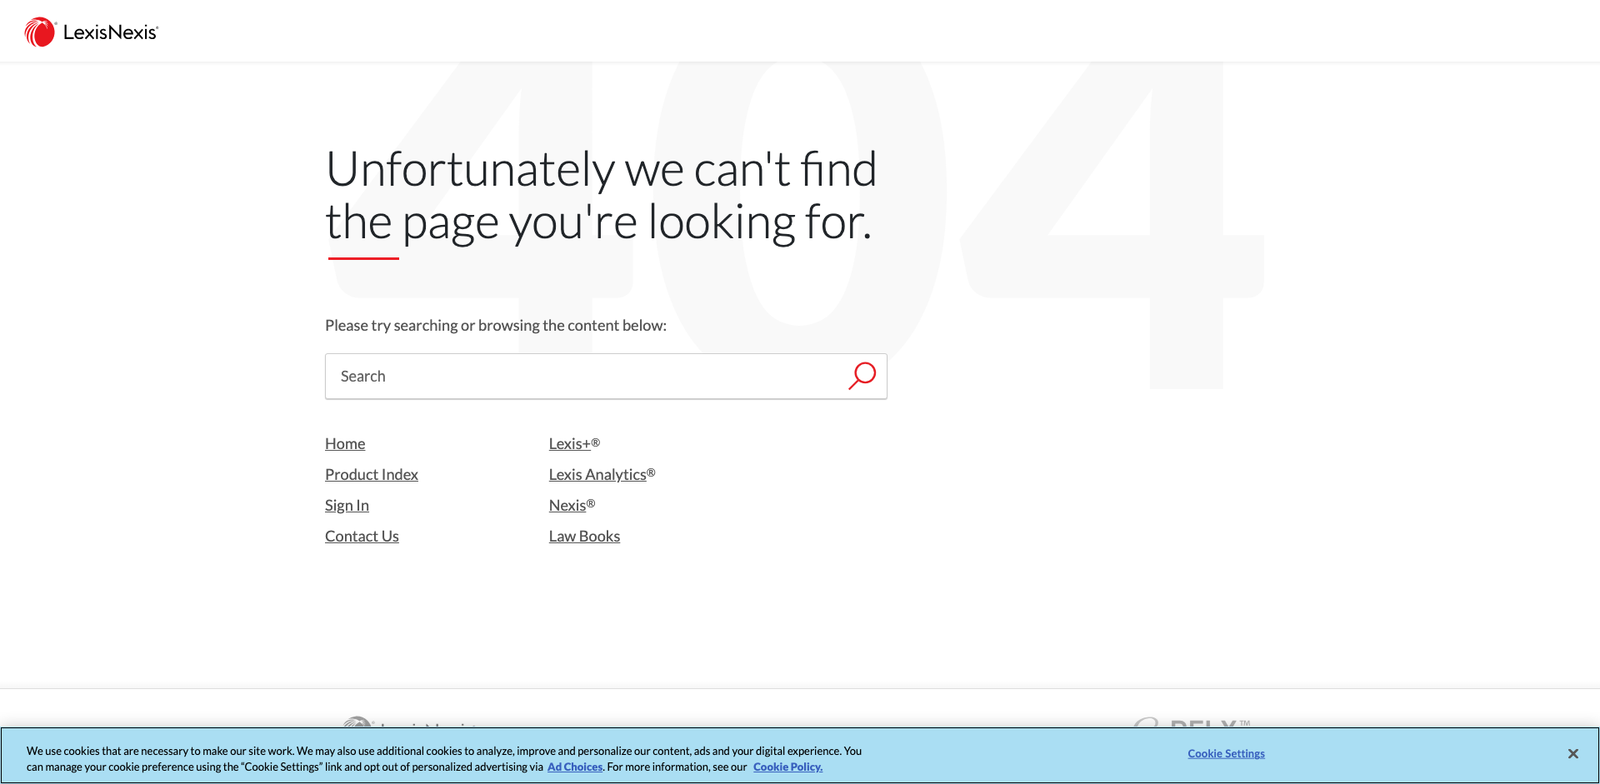Read the Cookie Policy link
Viewport: 1600px width, 784px height.
pyautogui.click(x=787, y=767)
